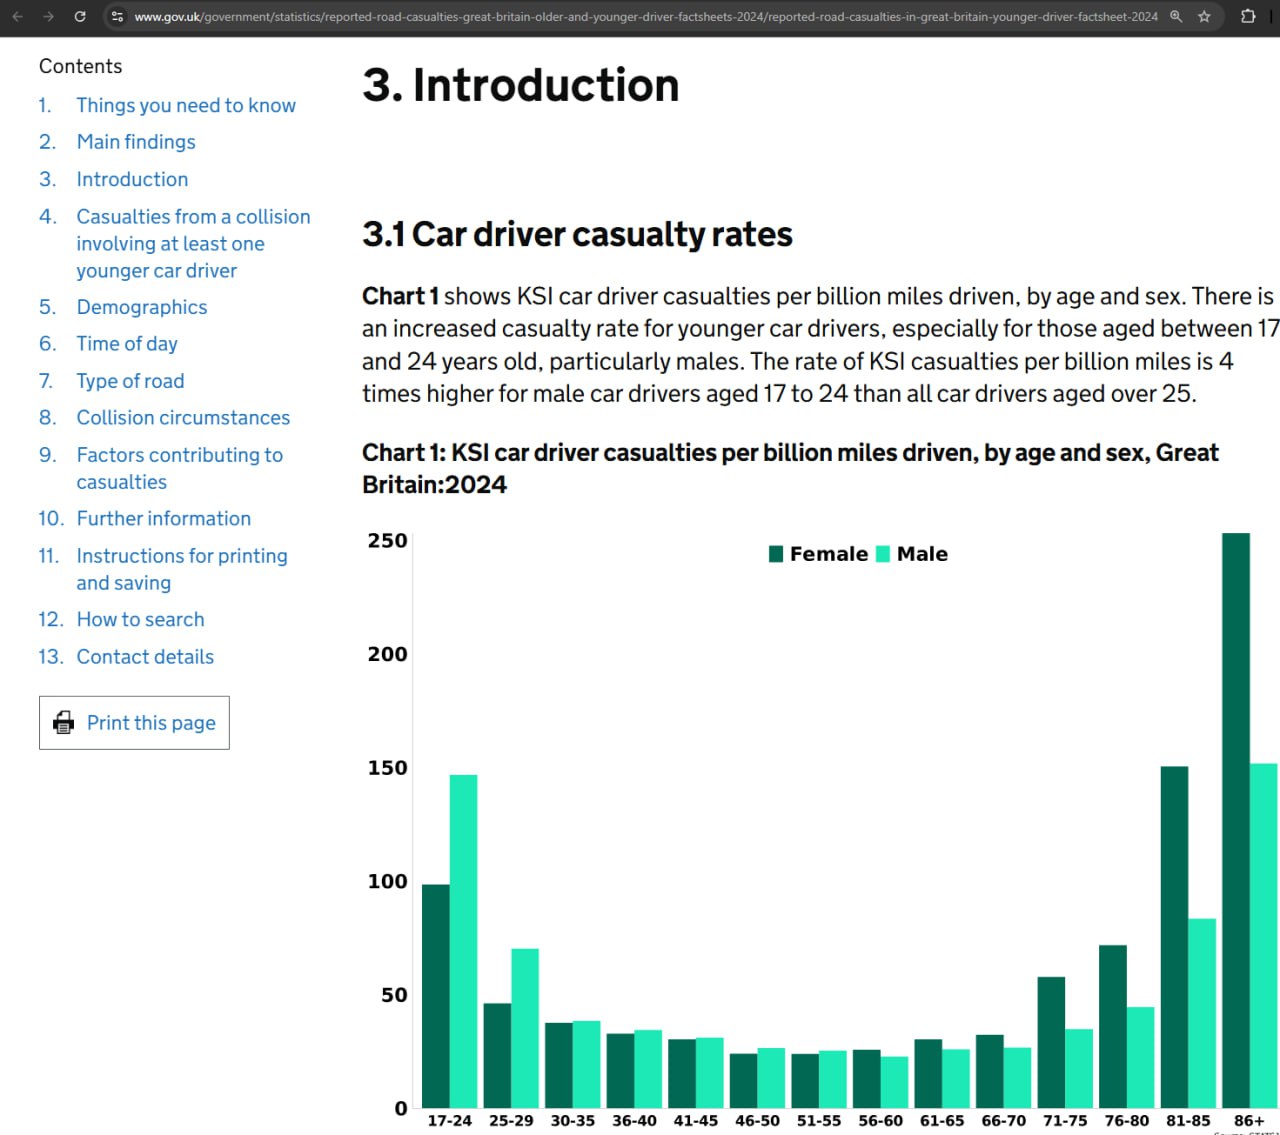Click the address bar URL field
Screen dimensions: 1280x1135
click(640, 16)
